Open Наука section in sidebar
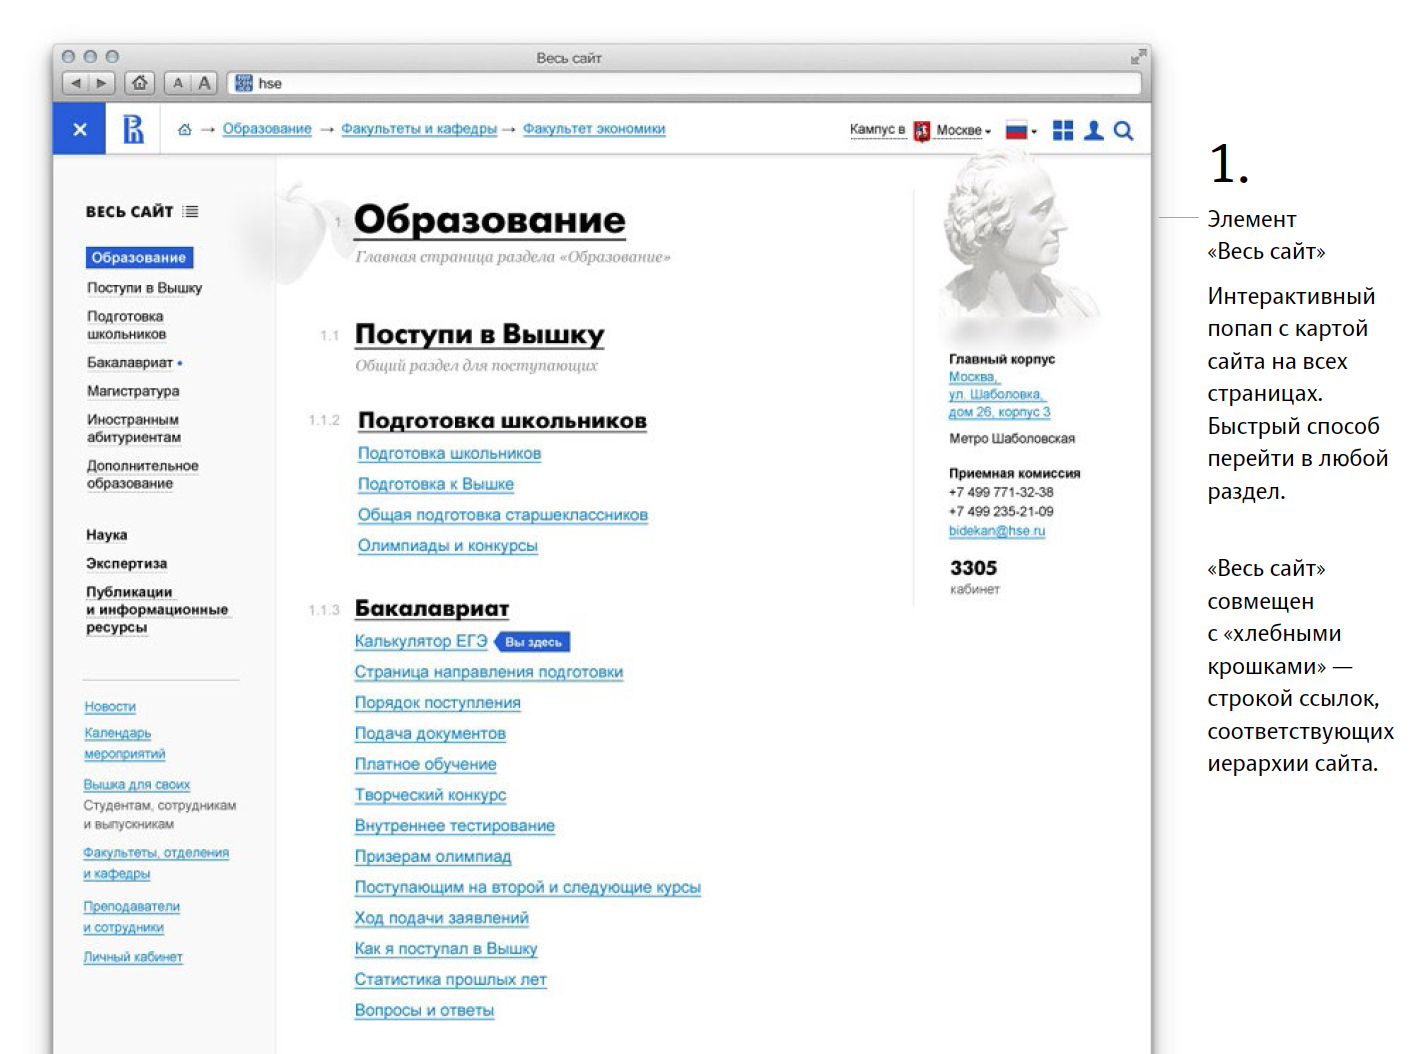Screen dimensions: 1425x1054 tap(107, 535)
